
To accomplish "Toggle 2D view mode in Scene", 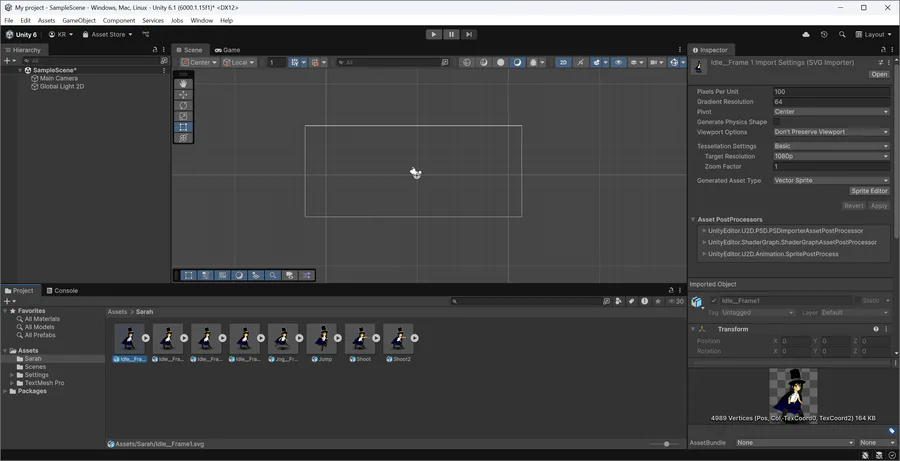I will point(563,63).
